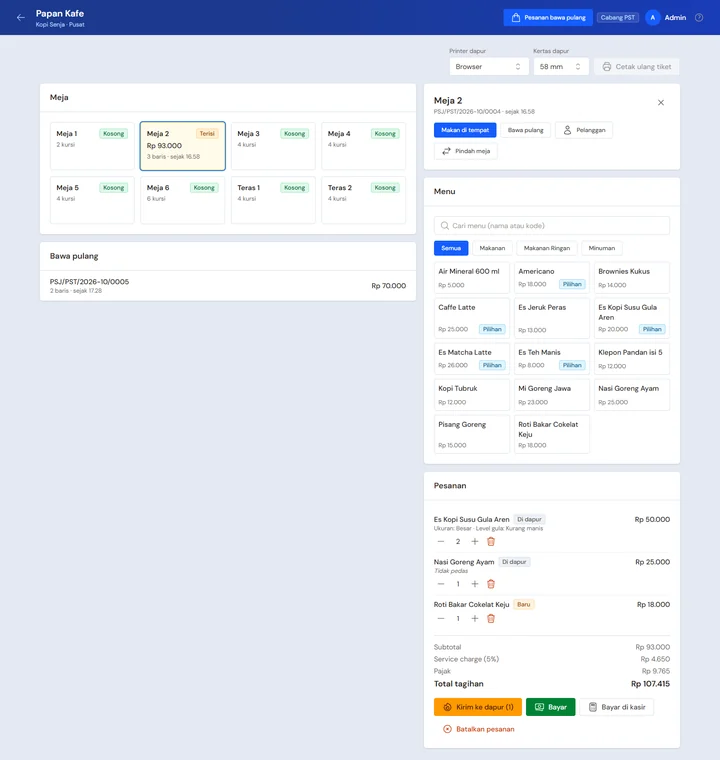Viewport: 720px width, 760px height.
Task: Click the Di dapur badge on Nasi Goreng Ayam
Action: pyautogui.click(x=514, y=562)
